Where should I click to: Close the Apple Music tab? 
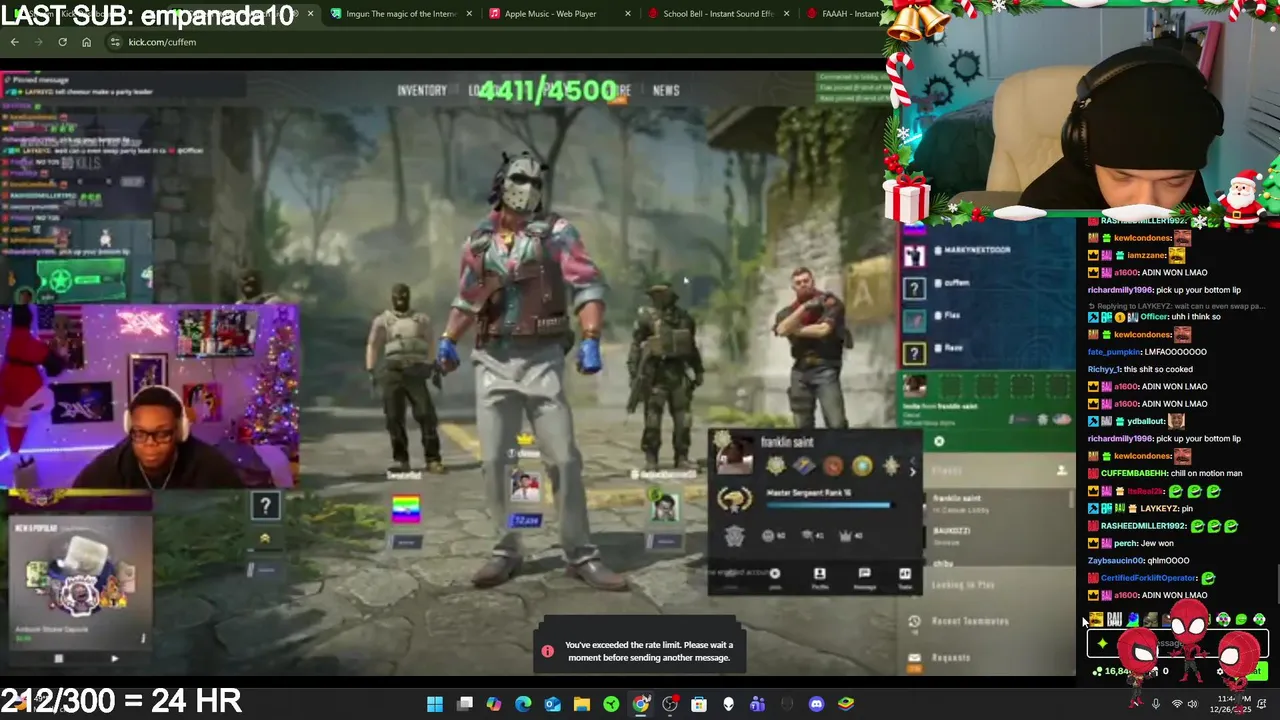[628, 14]
